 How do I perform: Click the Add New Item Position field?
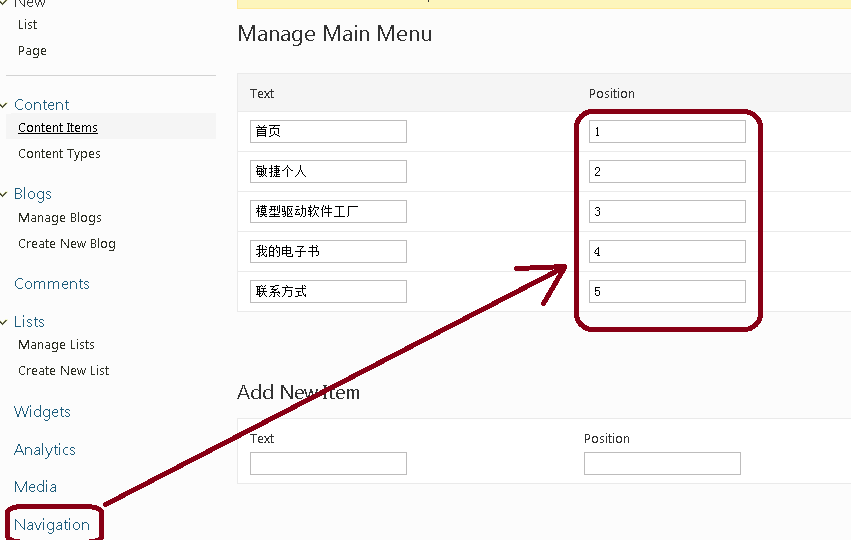[662, 463]
